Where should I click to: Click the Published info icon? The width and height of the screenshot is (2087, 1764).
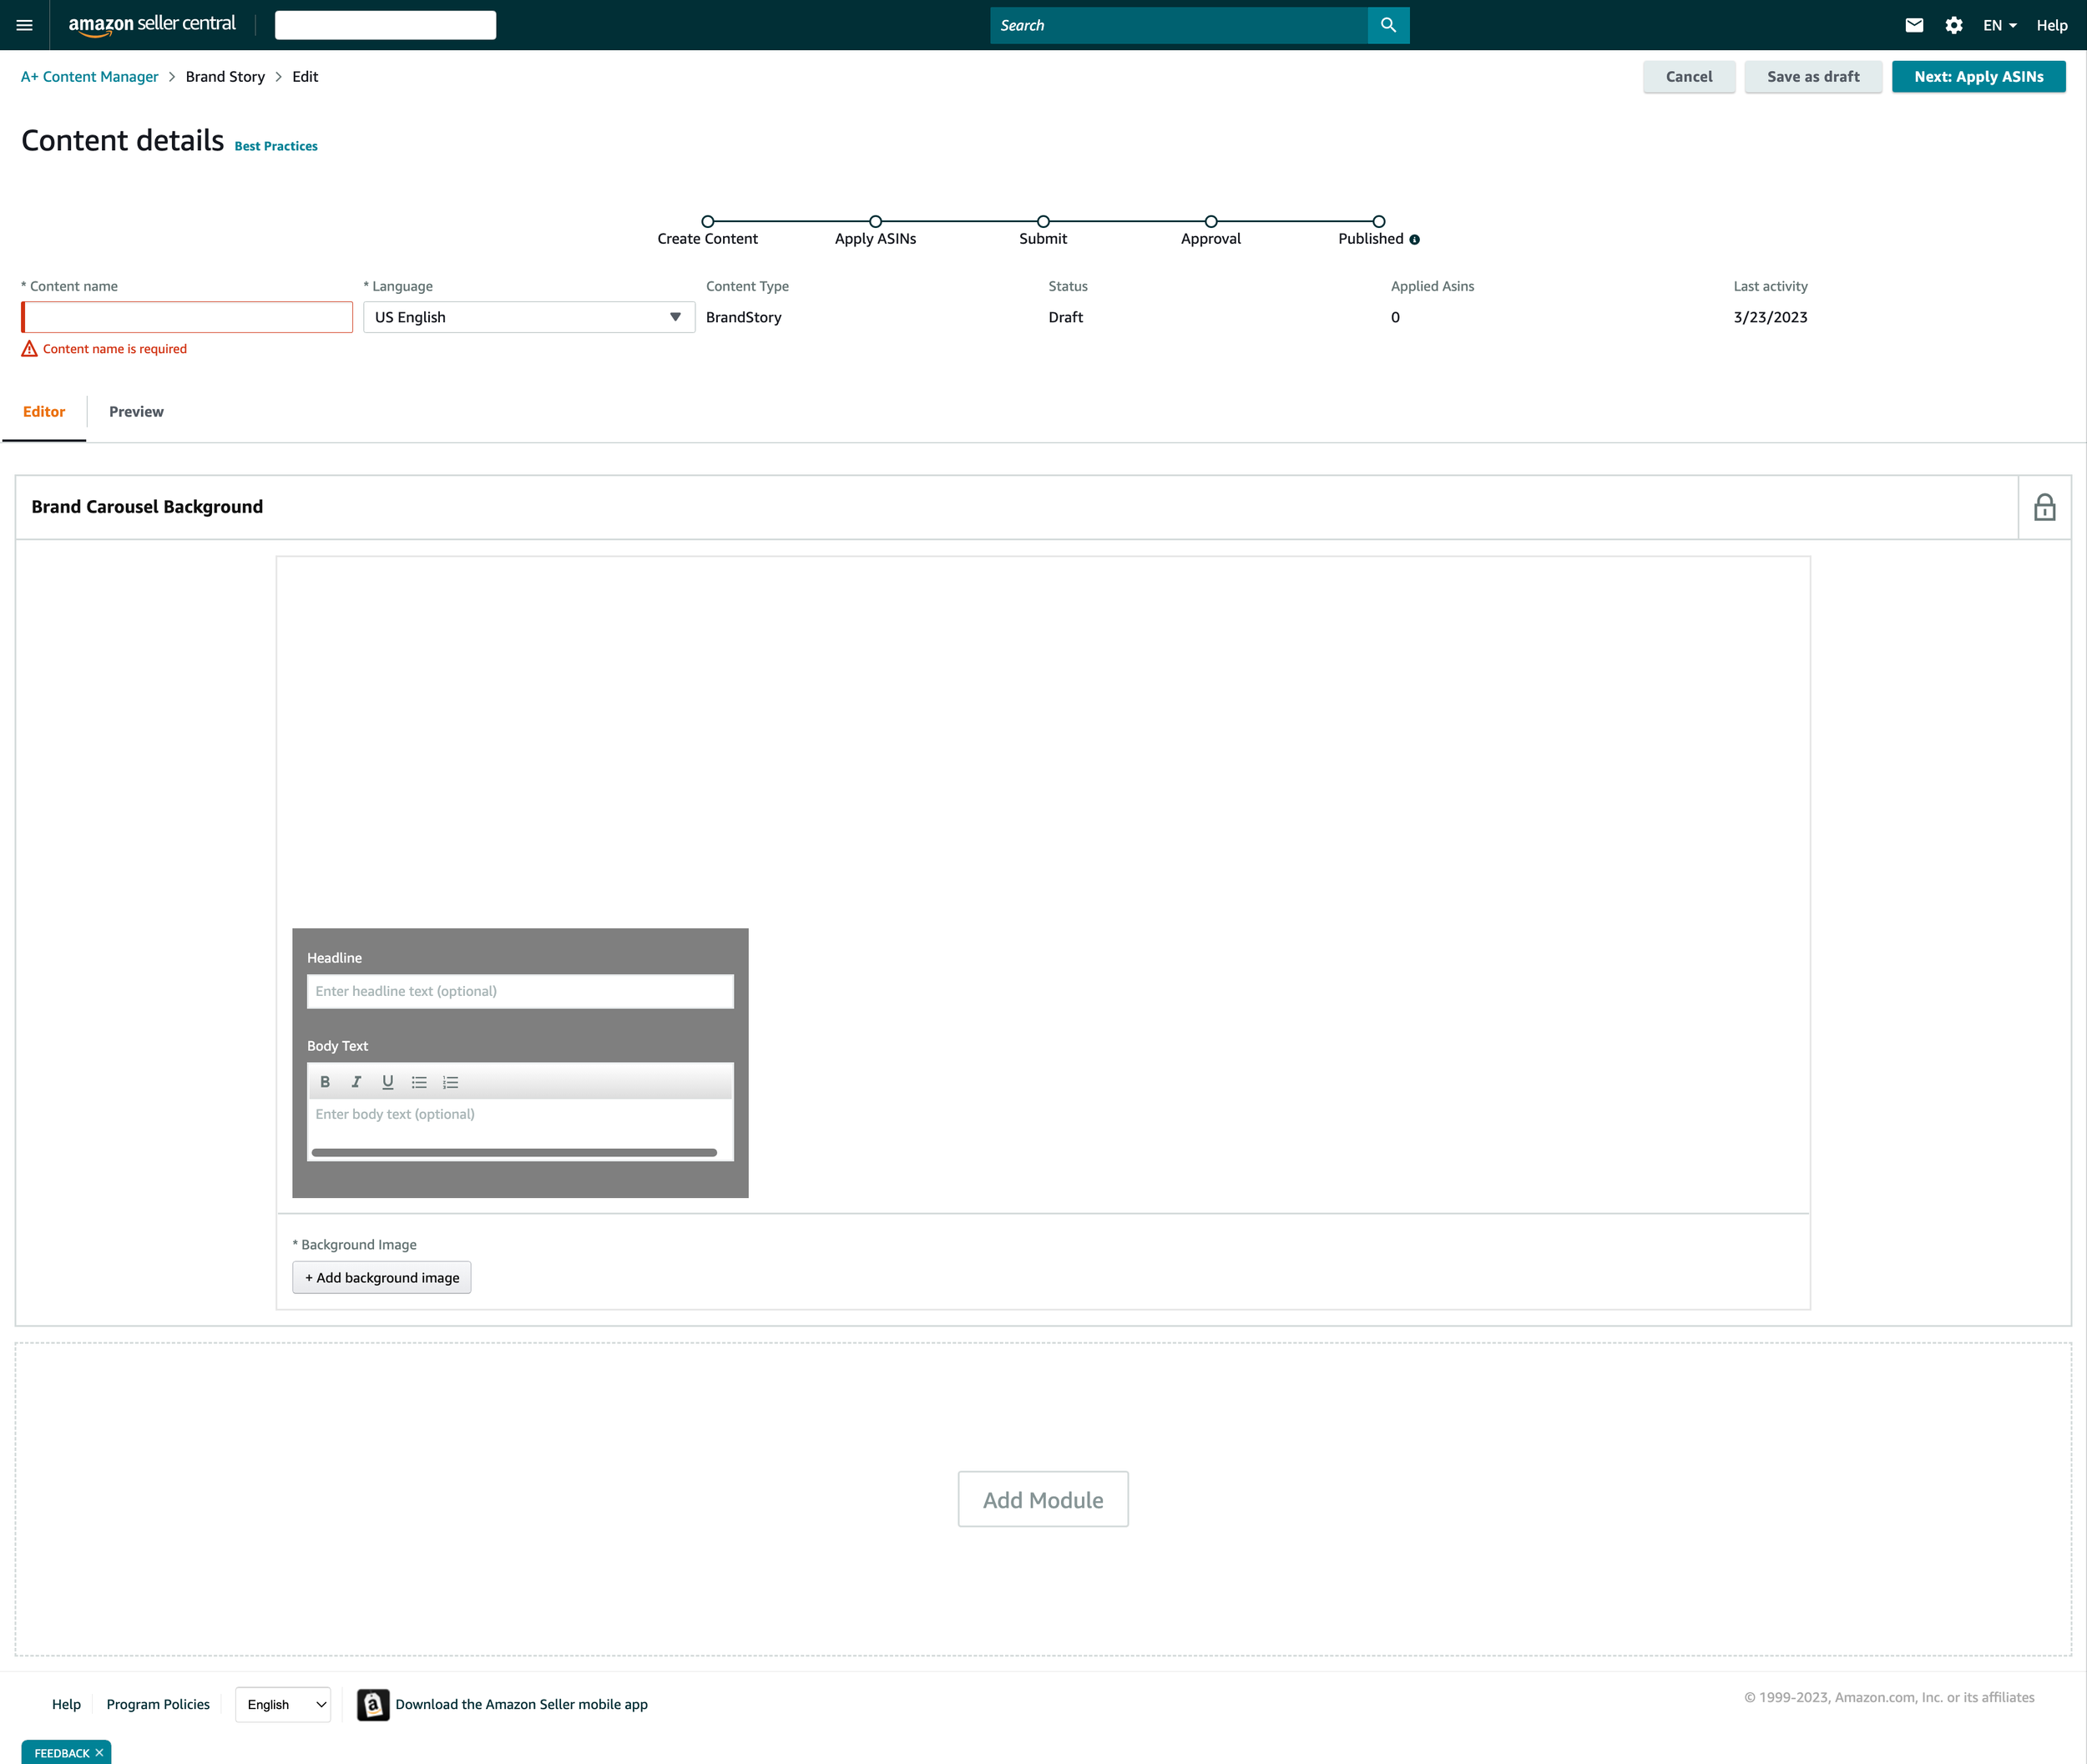[1414, 240]
